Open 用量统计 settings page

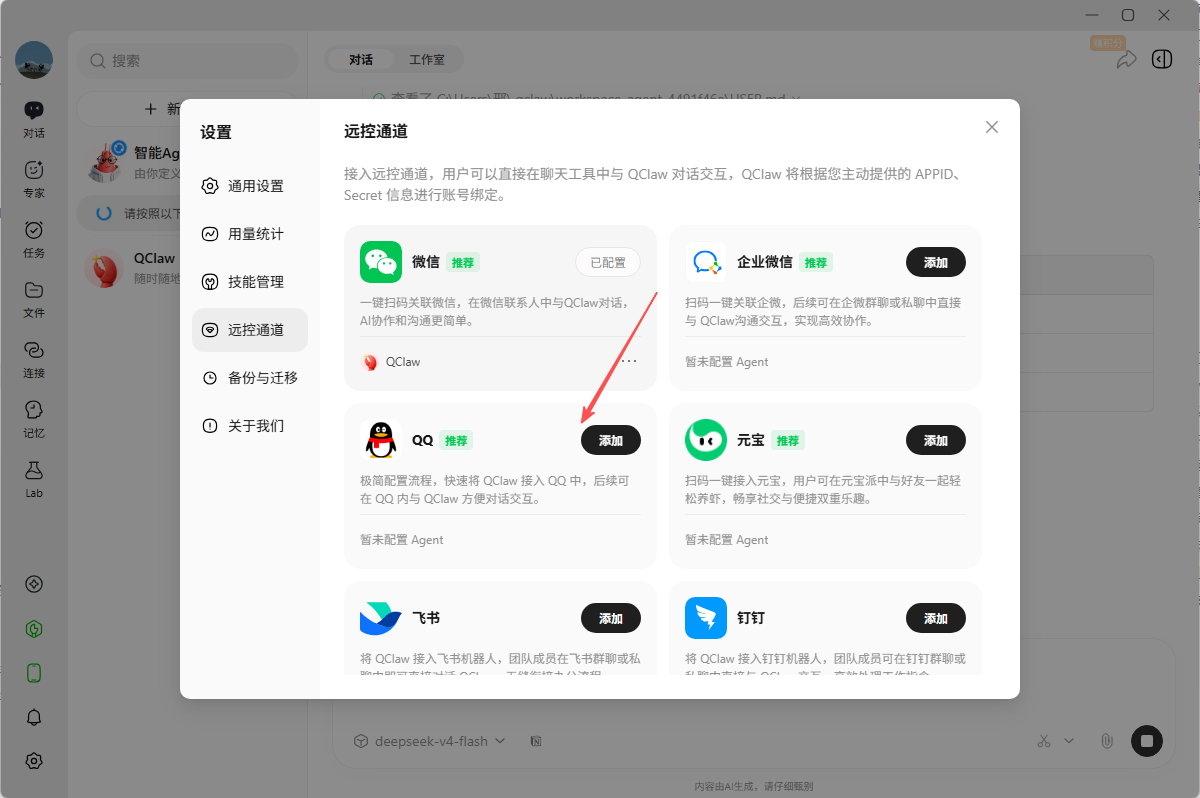click(249, 234)
